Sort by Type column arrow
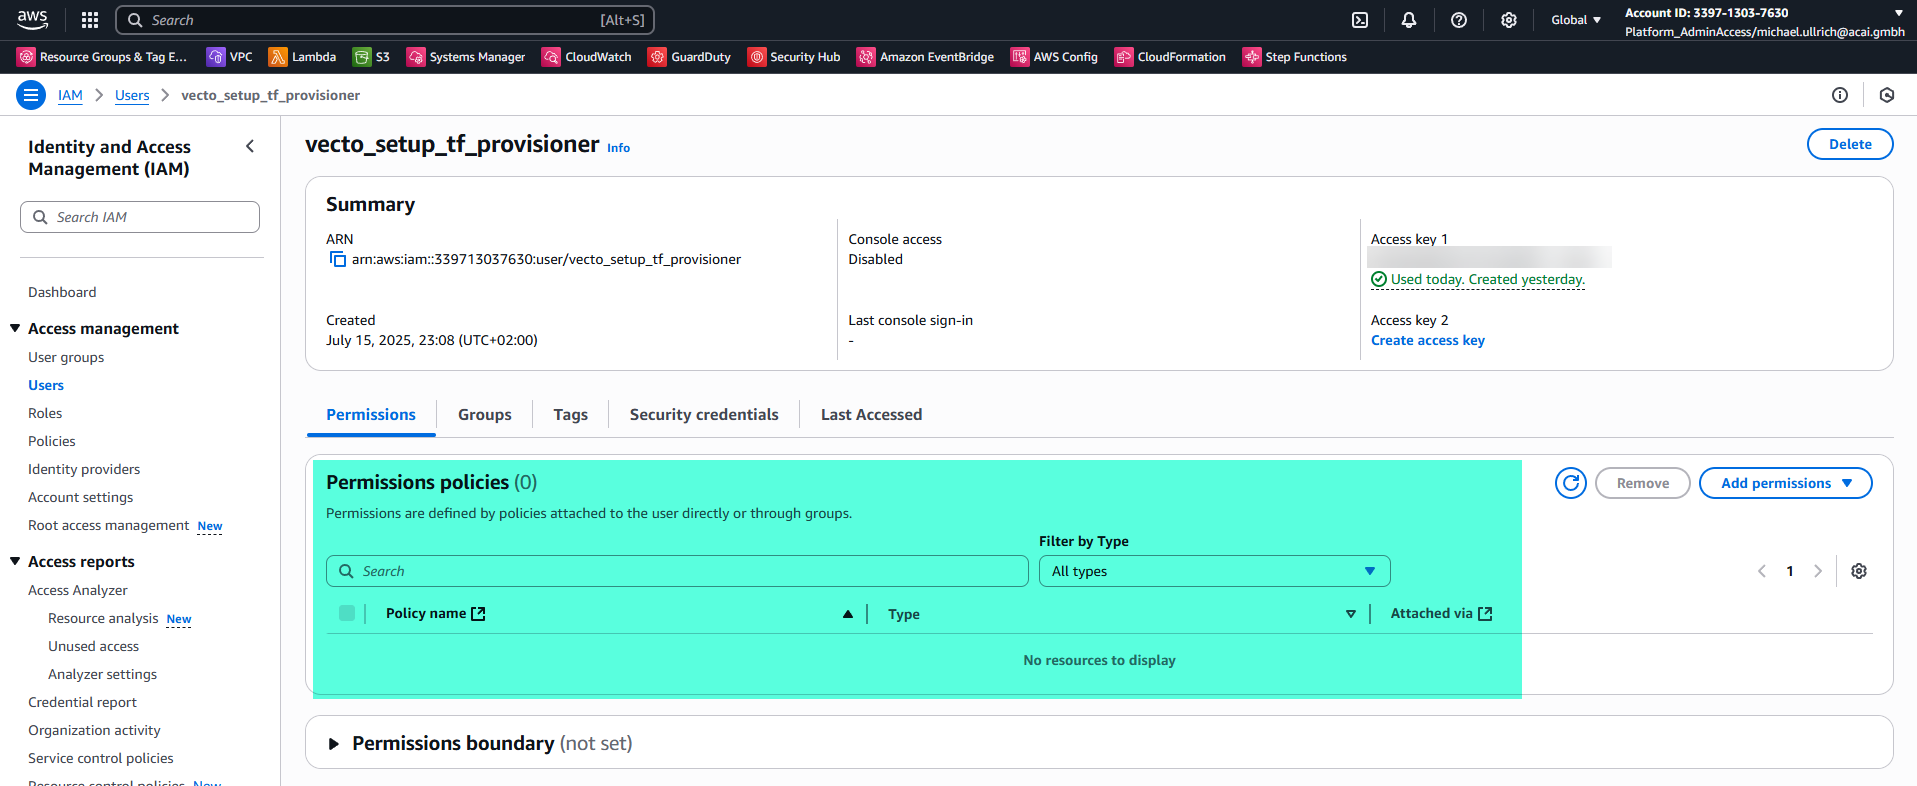Viewport: 1917px width, 786px height. pos(1351,614)
